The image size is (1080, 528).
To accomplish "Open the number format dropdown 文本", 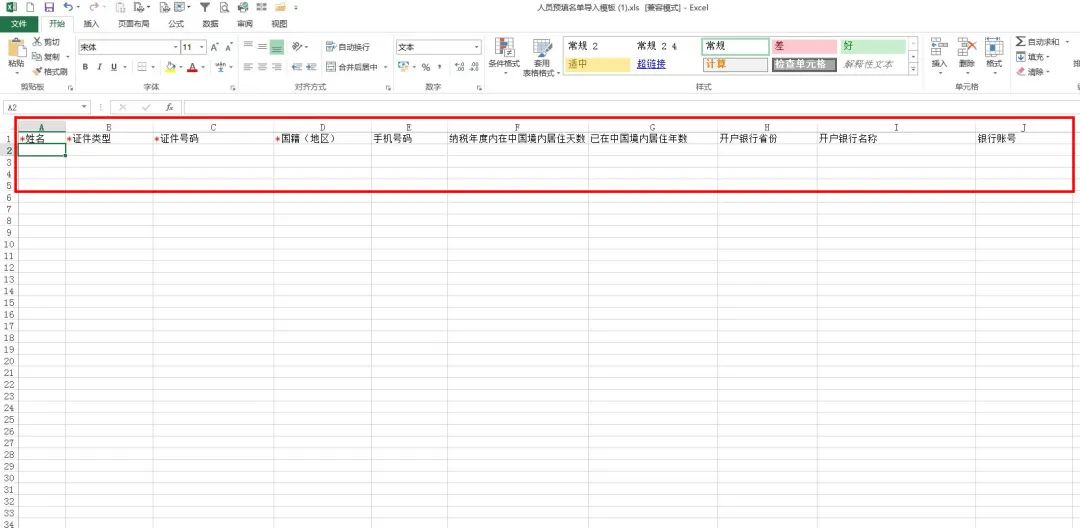I will coord(477,47).
